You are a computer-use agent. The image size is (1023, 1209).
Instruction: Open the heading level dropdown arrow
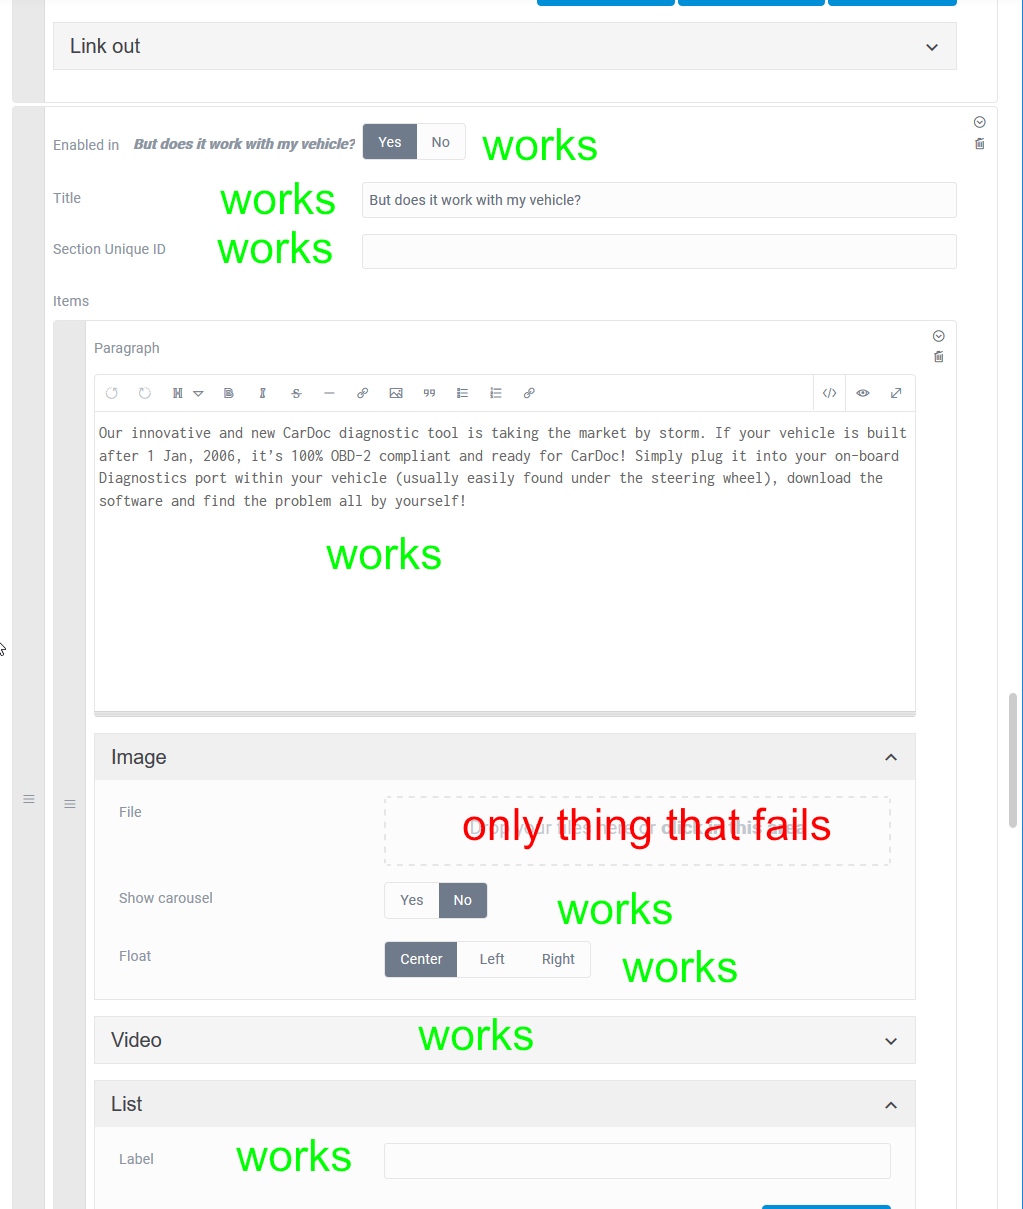pyautogui.click(x=198, y=394)
